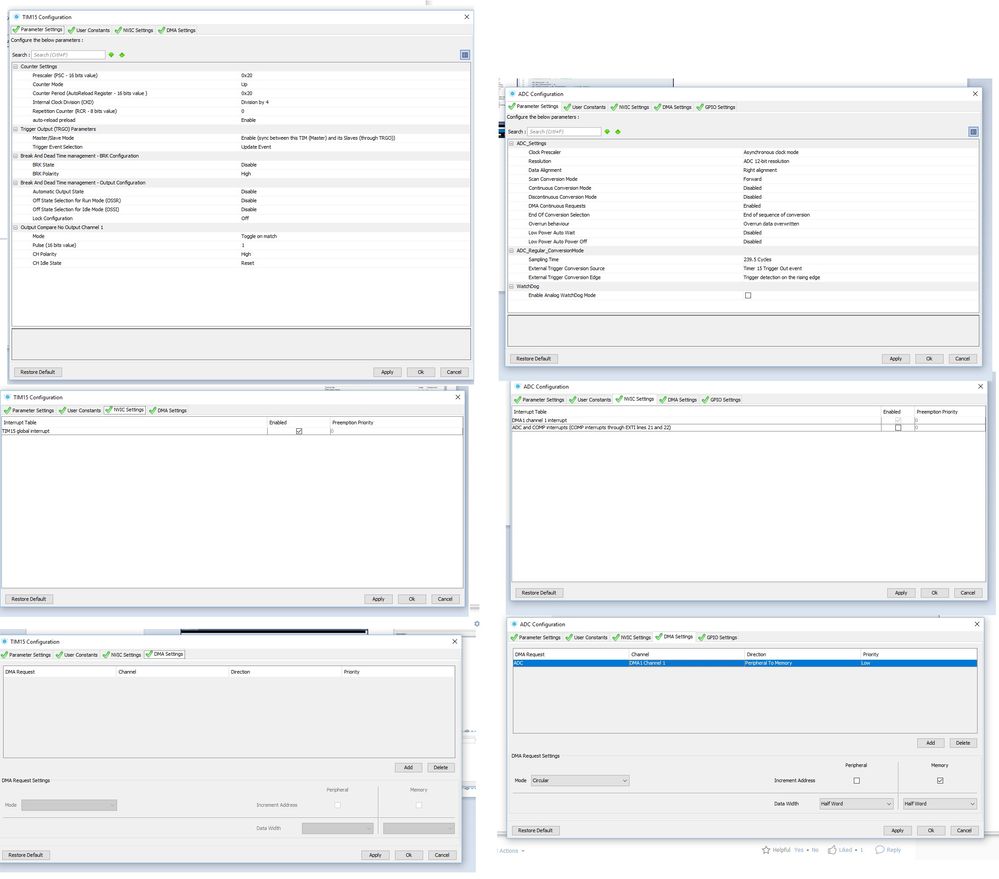999x879 pixels.
Task: Click '239.5 Cycles' Sampling Time value
Action: [x=757, y=259]
